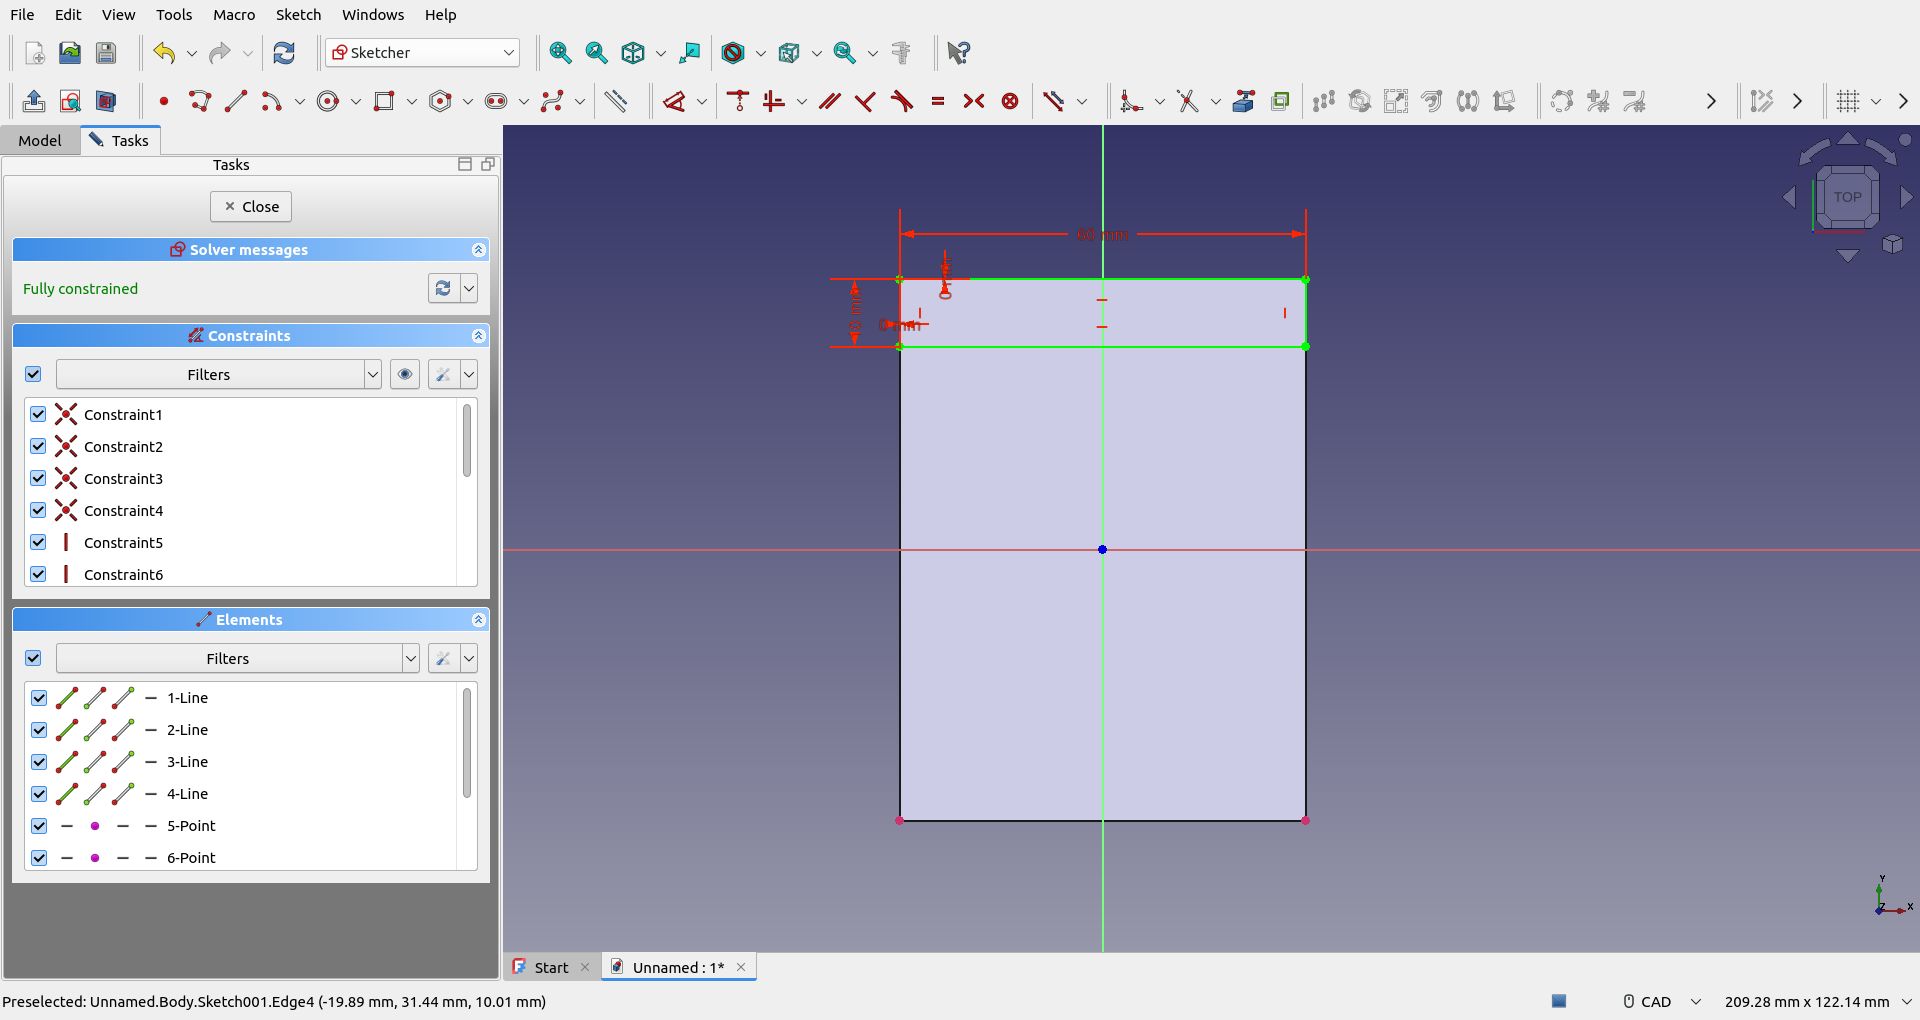Collapse the Solver messages section

[x=478, y=250]
